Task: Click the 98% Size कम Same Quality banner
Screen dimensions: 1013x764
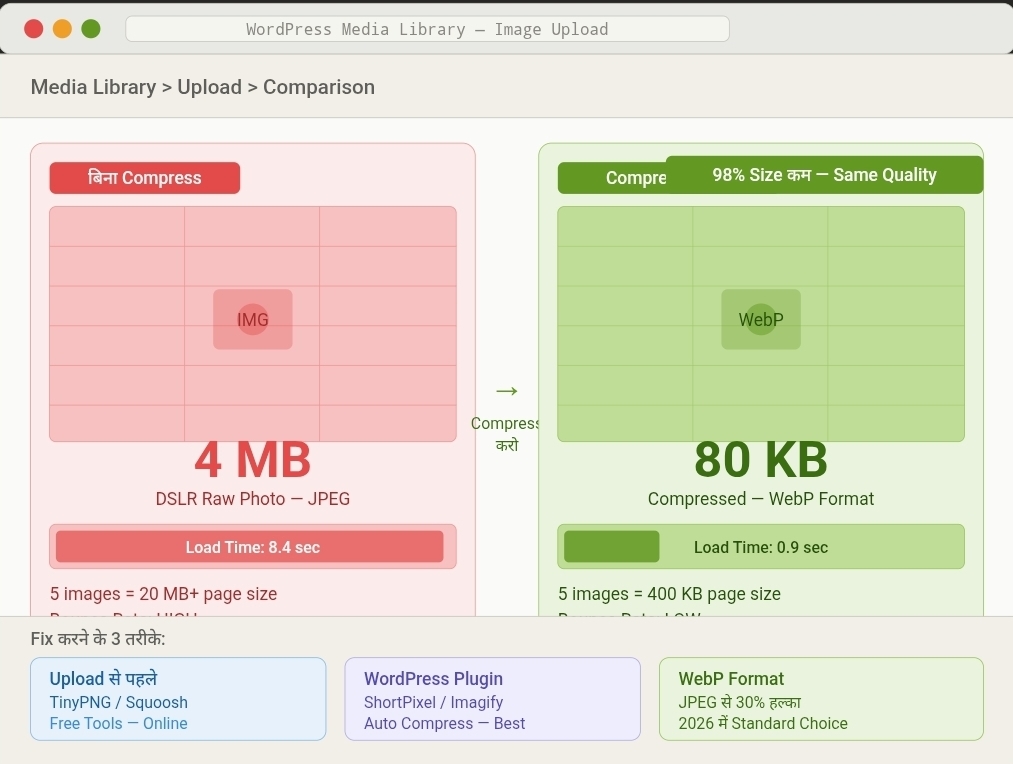Action: [x=824, y=174]
